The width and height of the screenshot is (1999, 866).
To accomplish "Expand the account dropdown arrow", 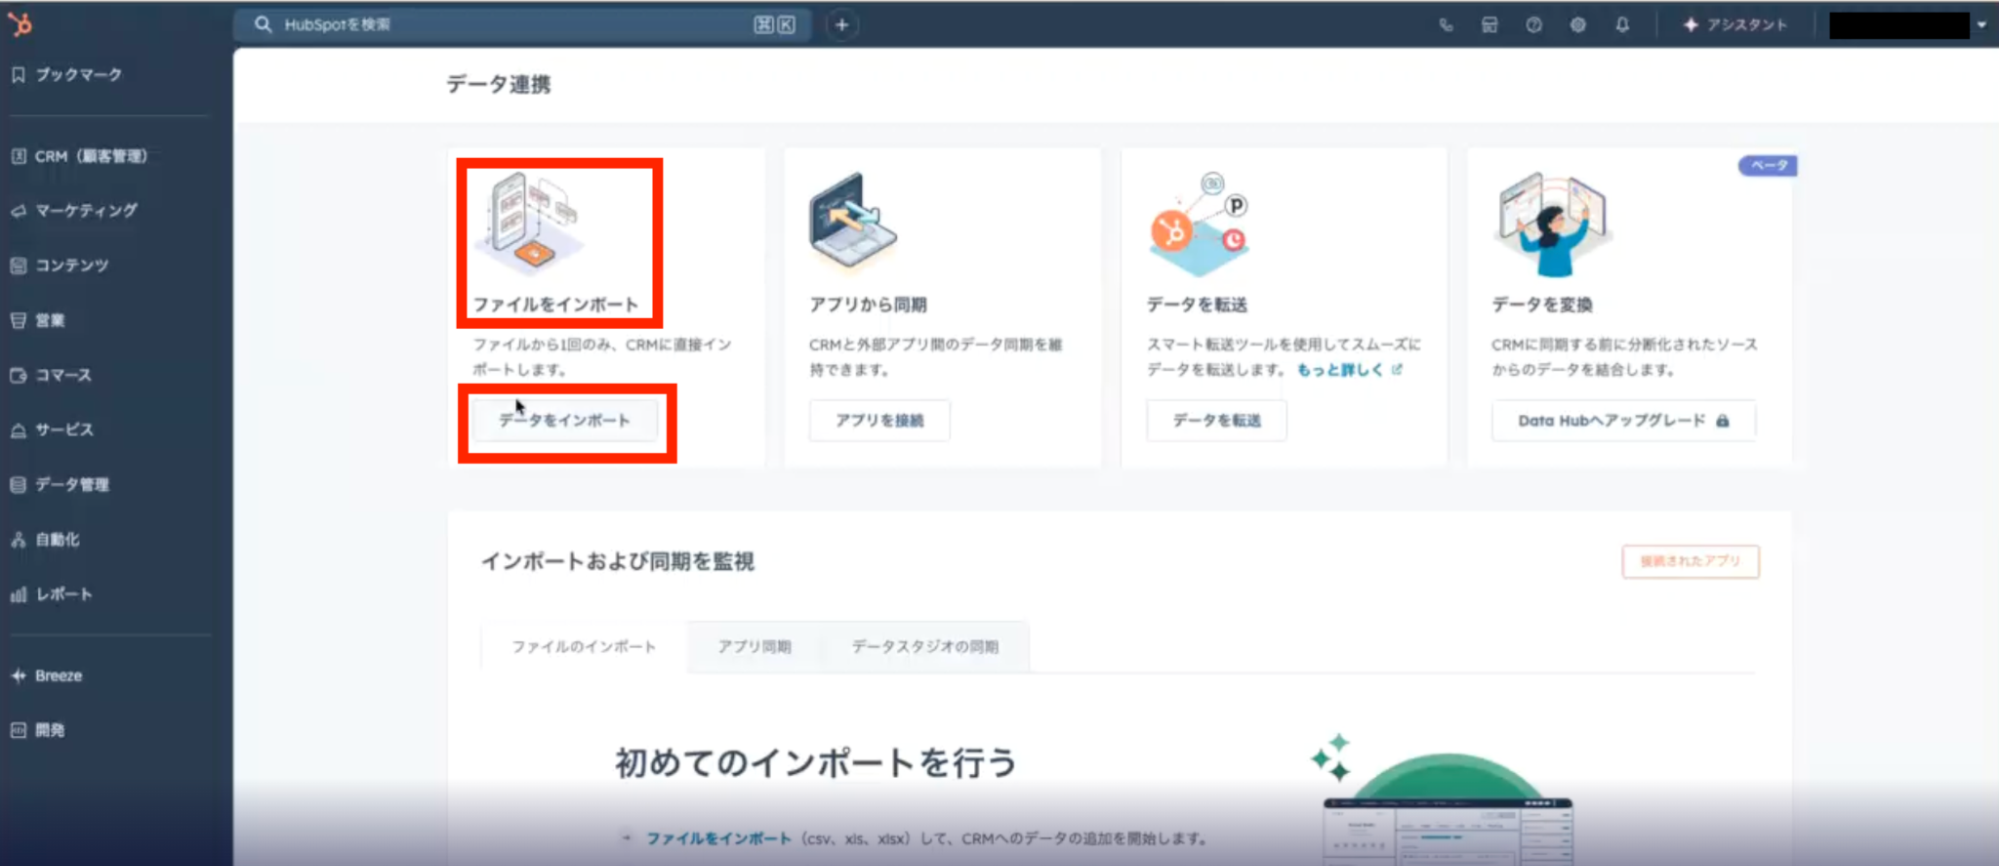I will [1981, 25].
